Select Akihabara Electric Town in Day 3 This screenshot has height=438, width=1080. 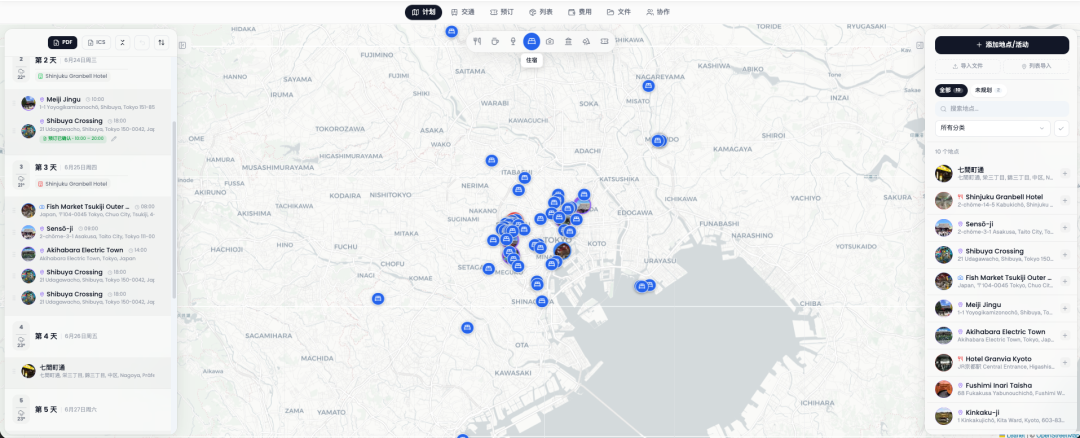pos(90,253)
